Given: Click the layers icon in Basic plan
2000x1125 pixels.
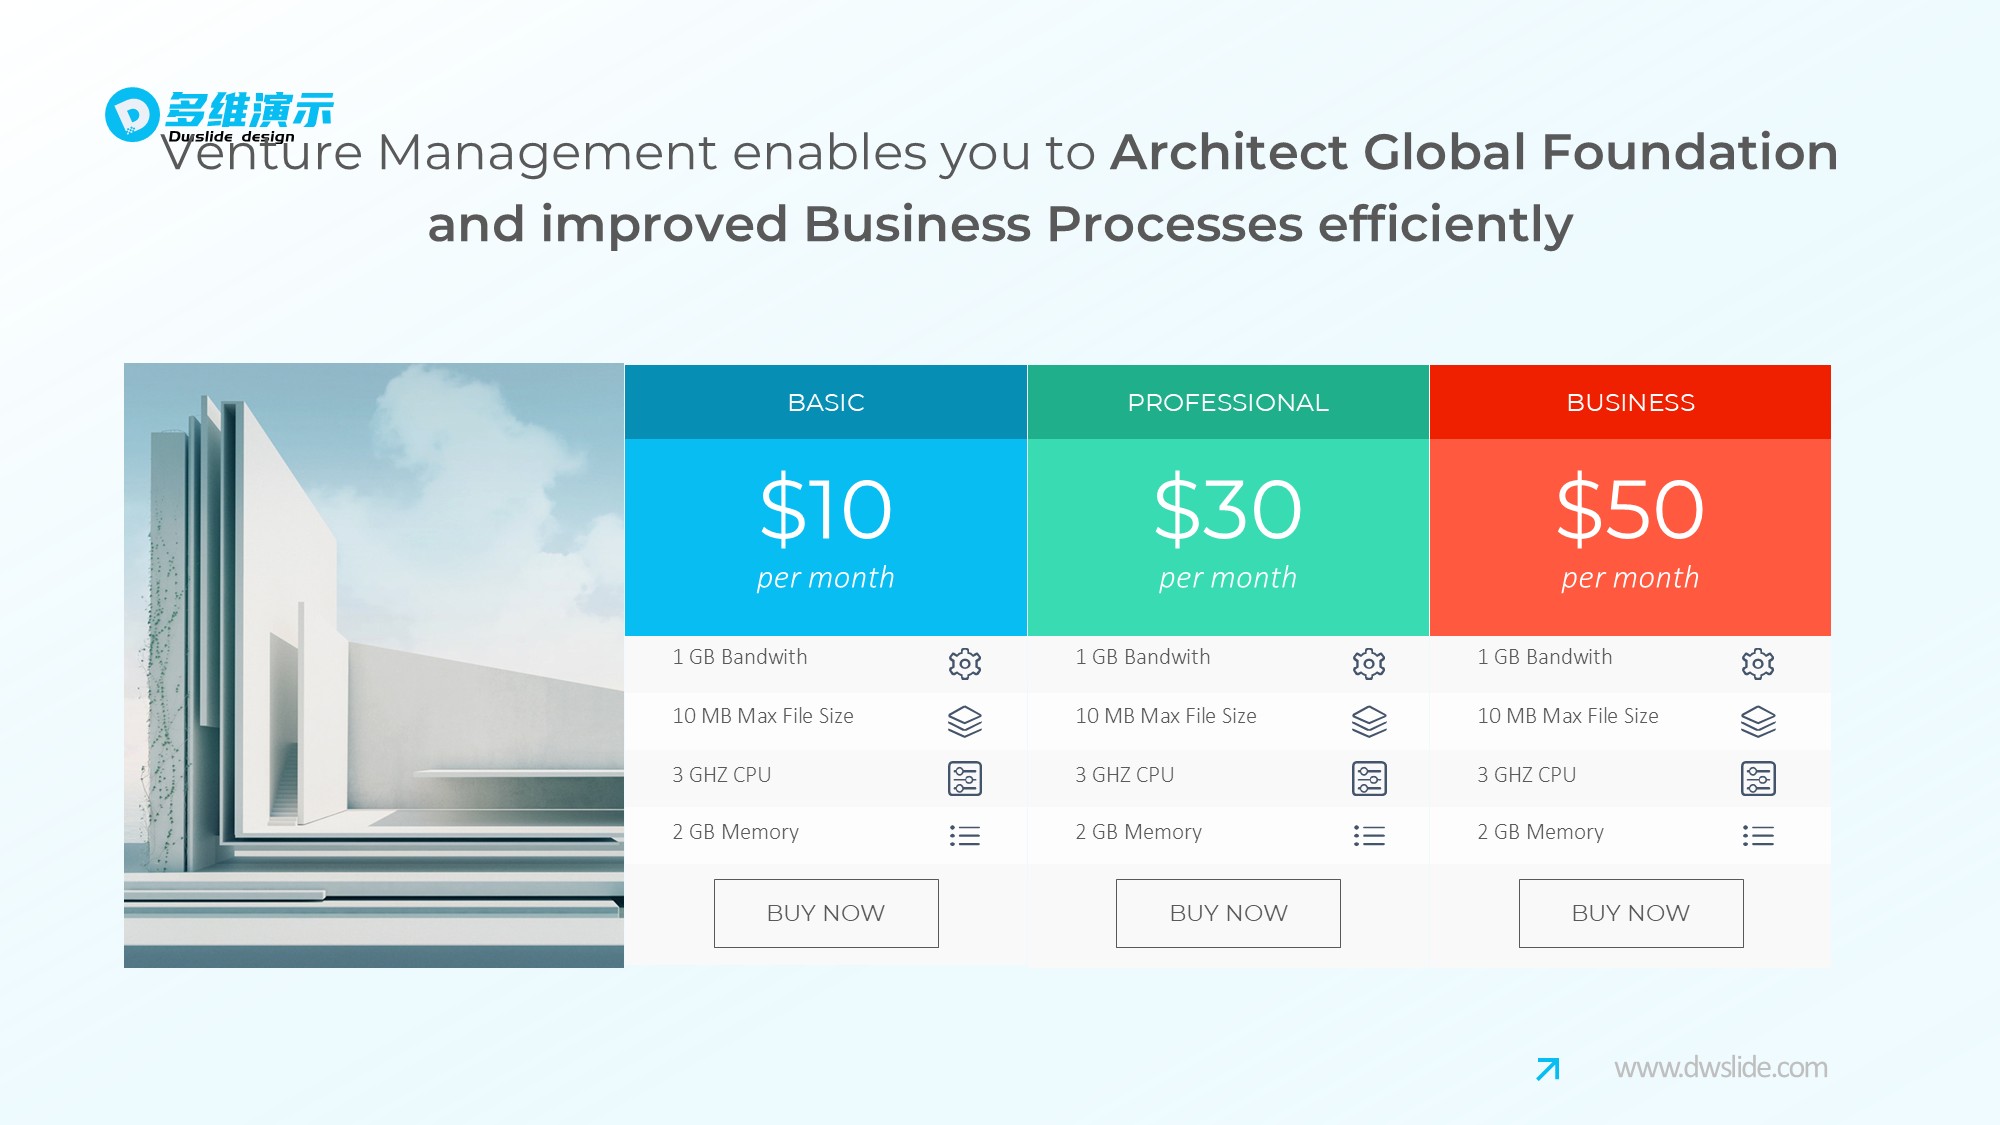Looking at the screenshot, I should point(964,721).
